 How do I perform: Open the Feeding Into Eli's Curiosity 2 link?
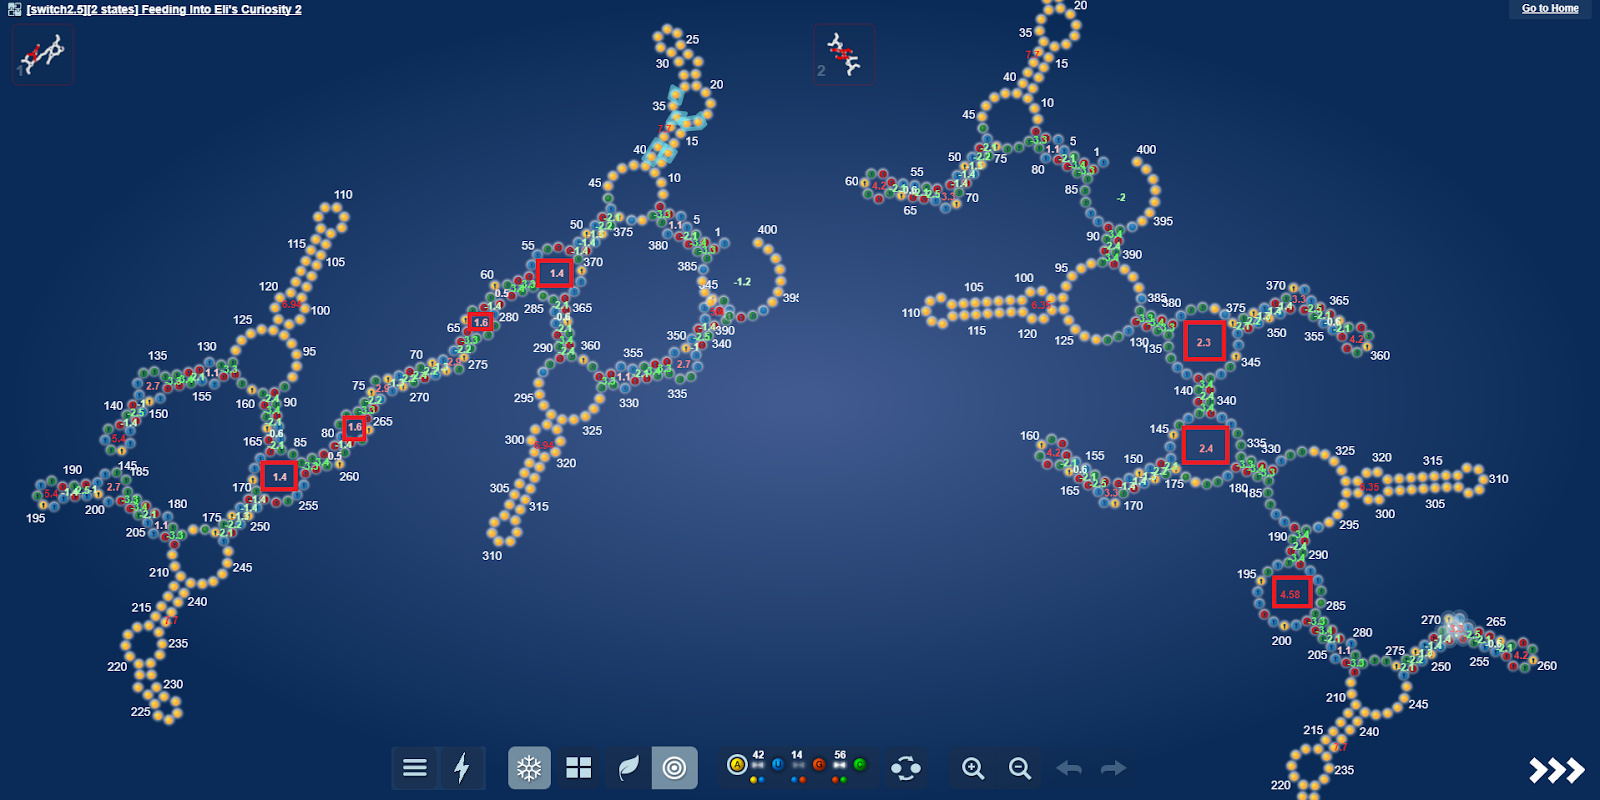click(164, 9)
